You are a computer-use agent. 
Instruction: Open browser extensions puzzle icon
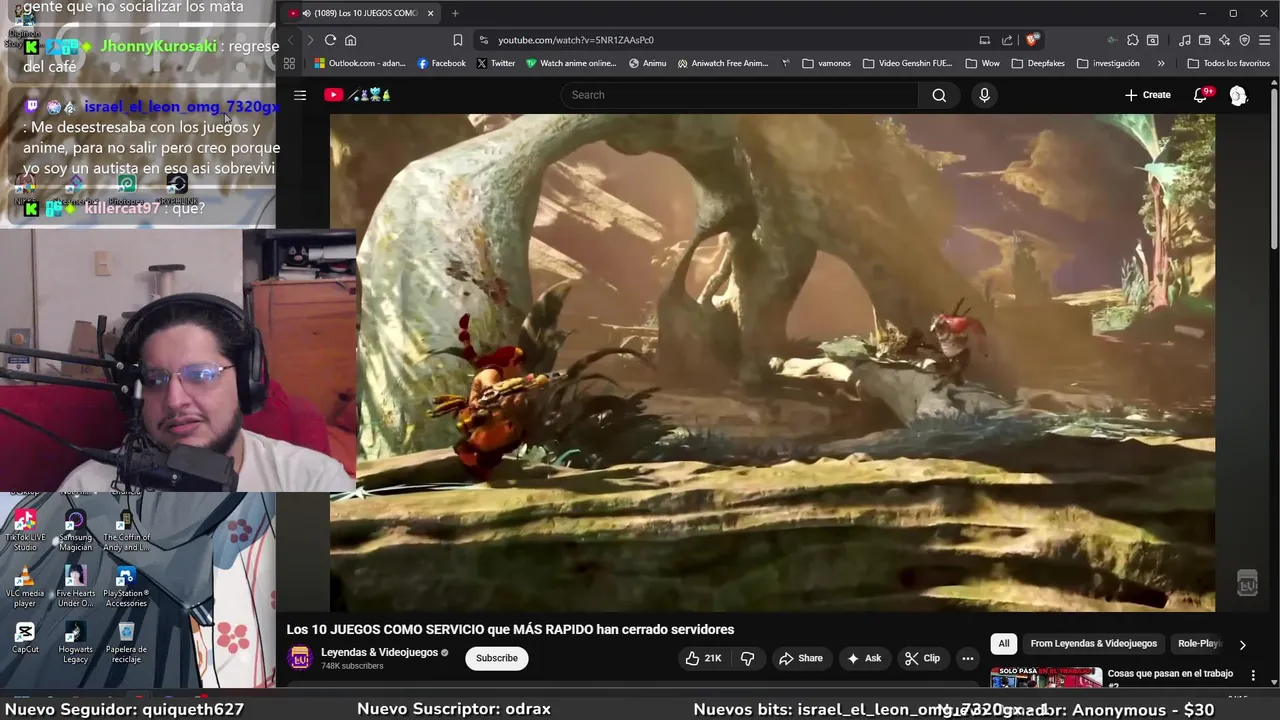1132,40
